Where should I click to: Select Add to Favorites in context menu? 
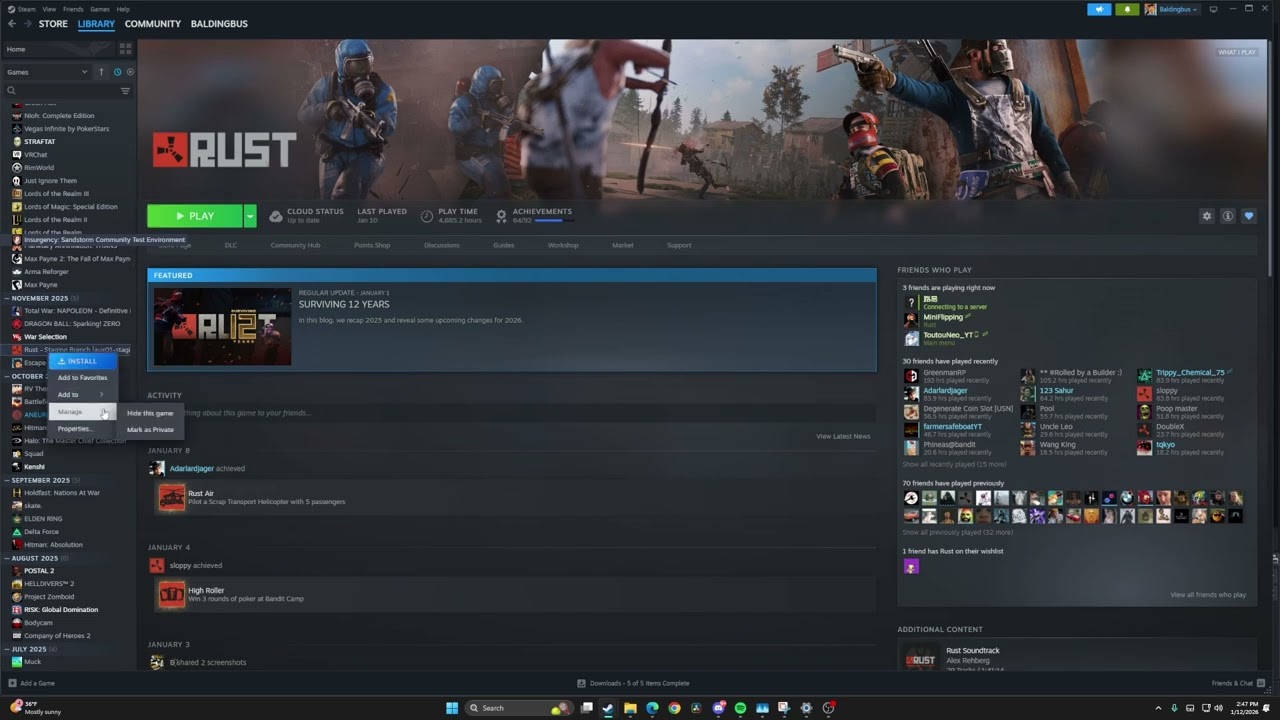click(x=82, y=378)
